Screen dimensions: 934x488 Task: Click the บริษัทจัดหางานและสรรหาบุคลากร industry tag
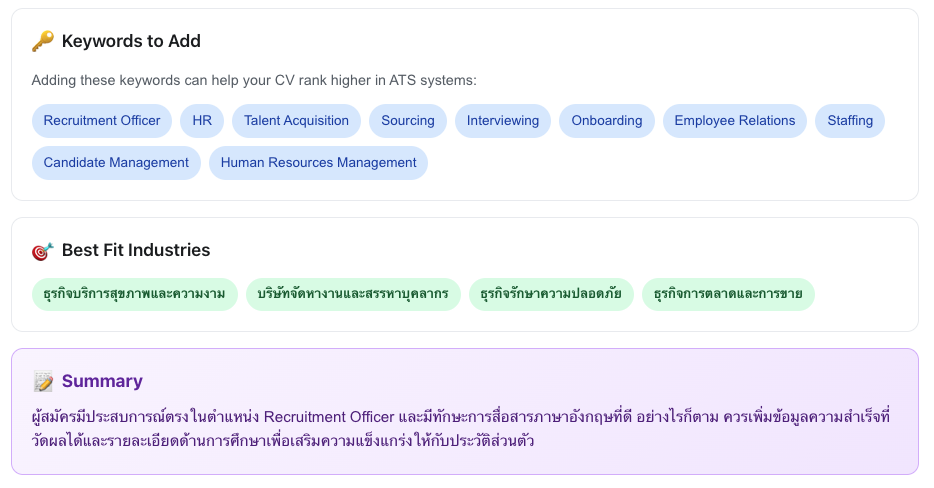pos(353,294)
